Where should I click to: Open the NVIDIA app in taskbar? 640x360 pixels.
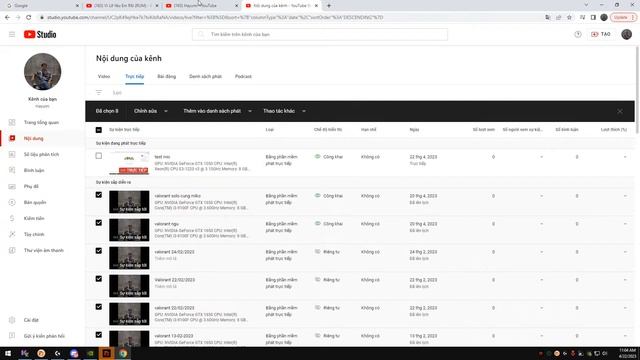pos(90,353)
